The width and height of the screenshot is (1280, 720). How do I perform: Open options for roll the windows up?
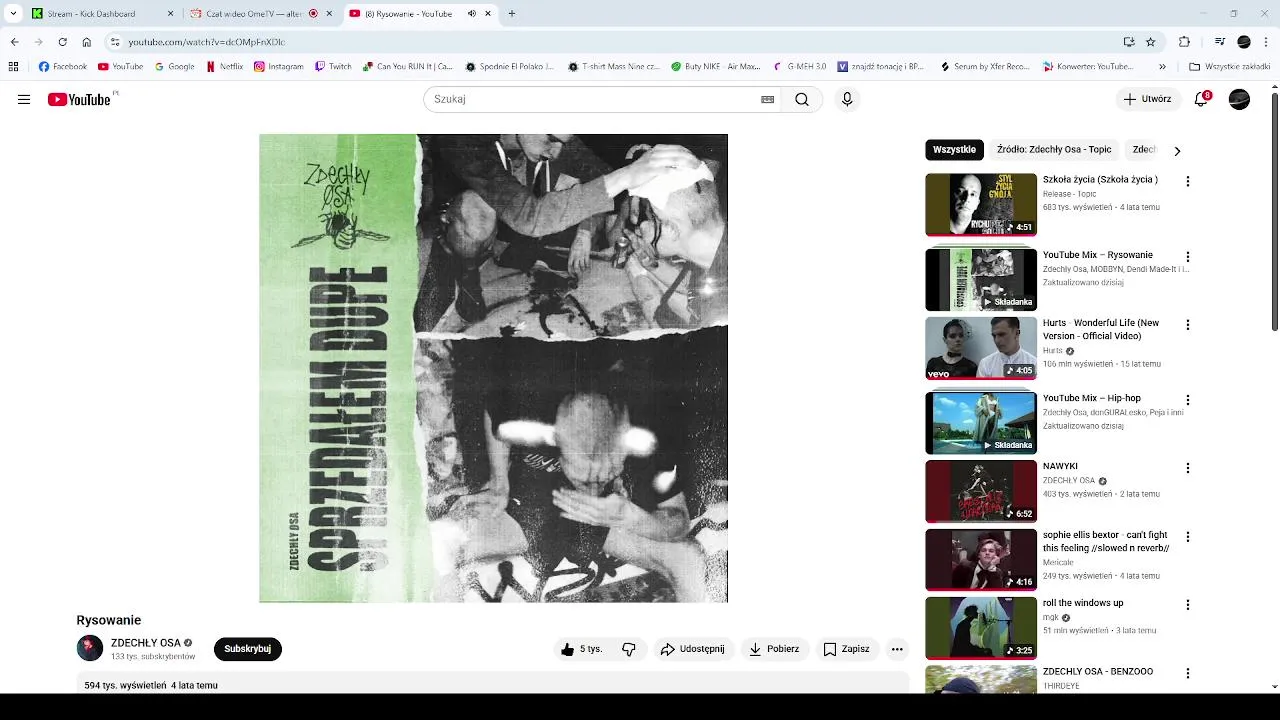click(x=1188, y=605)
